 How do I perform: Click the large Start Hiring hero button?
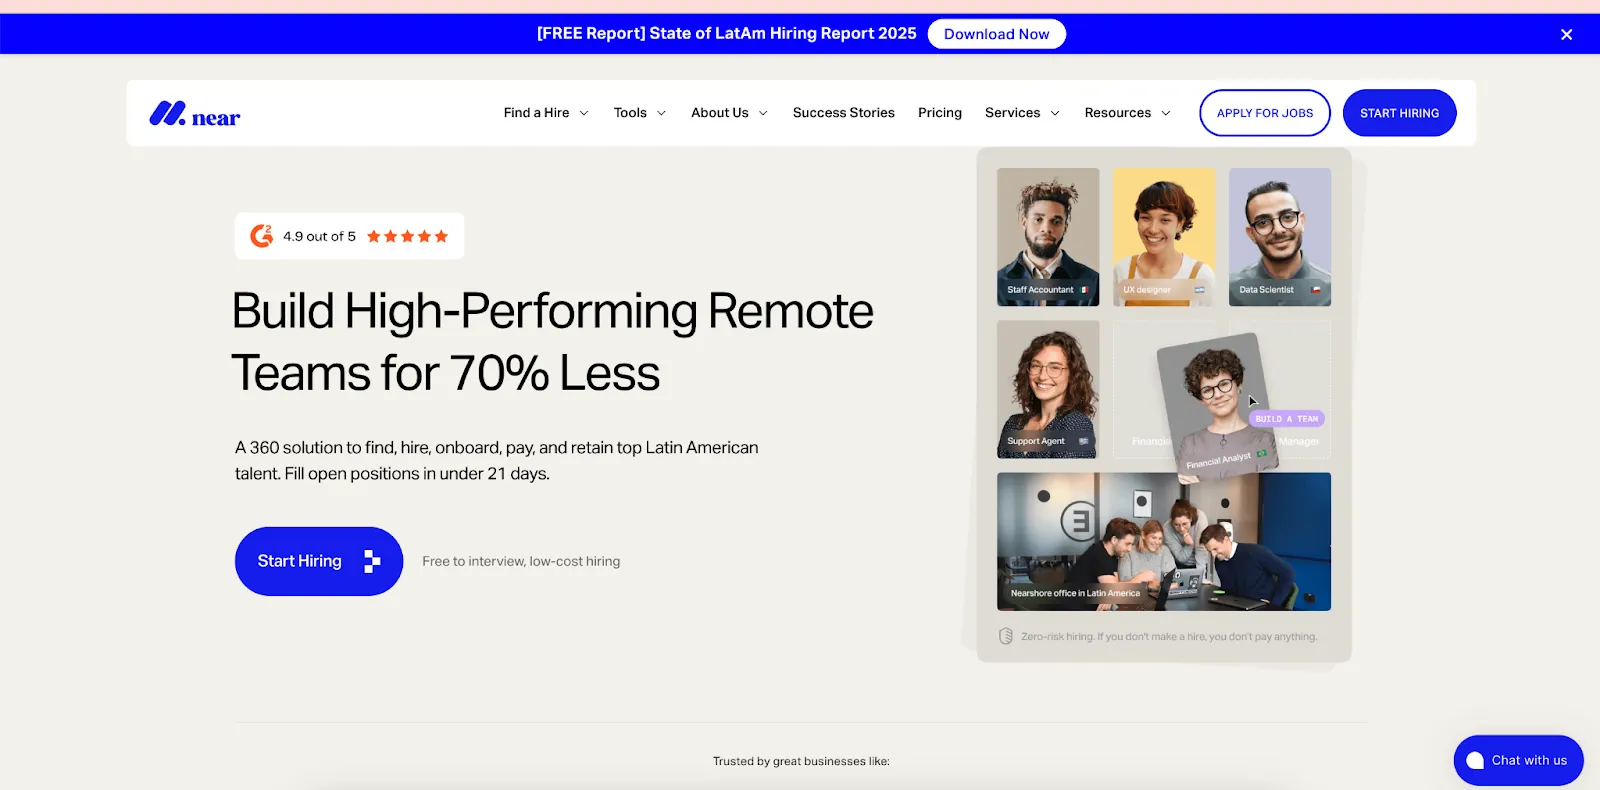(319, 561)
